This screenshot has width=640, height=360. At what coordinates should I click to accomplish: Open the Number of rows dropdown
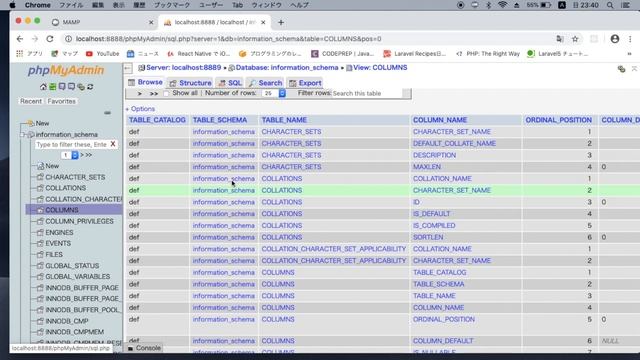click(x=274, y=93)
